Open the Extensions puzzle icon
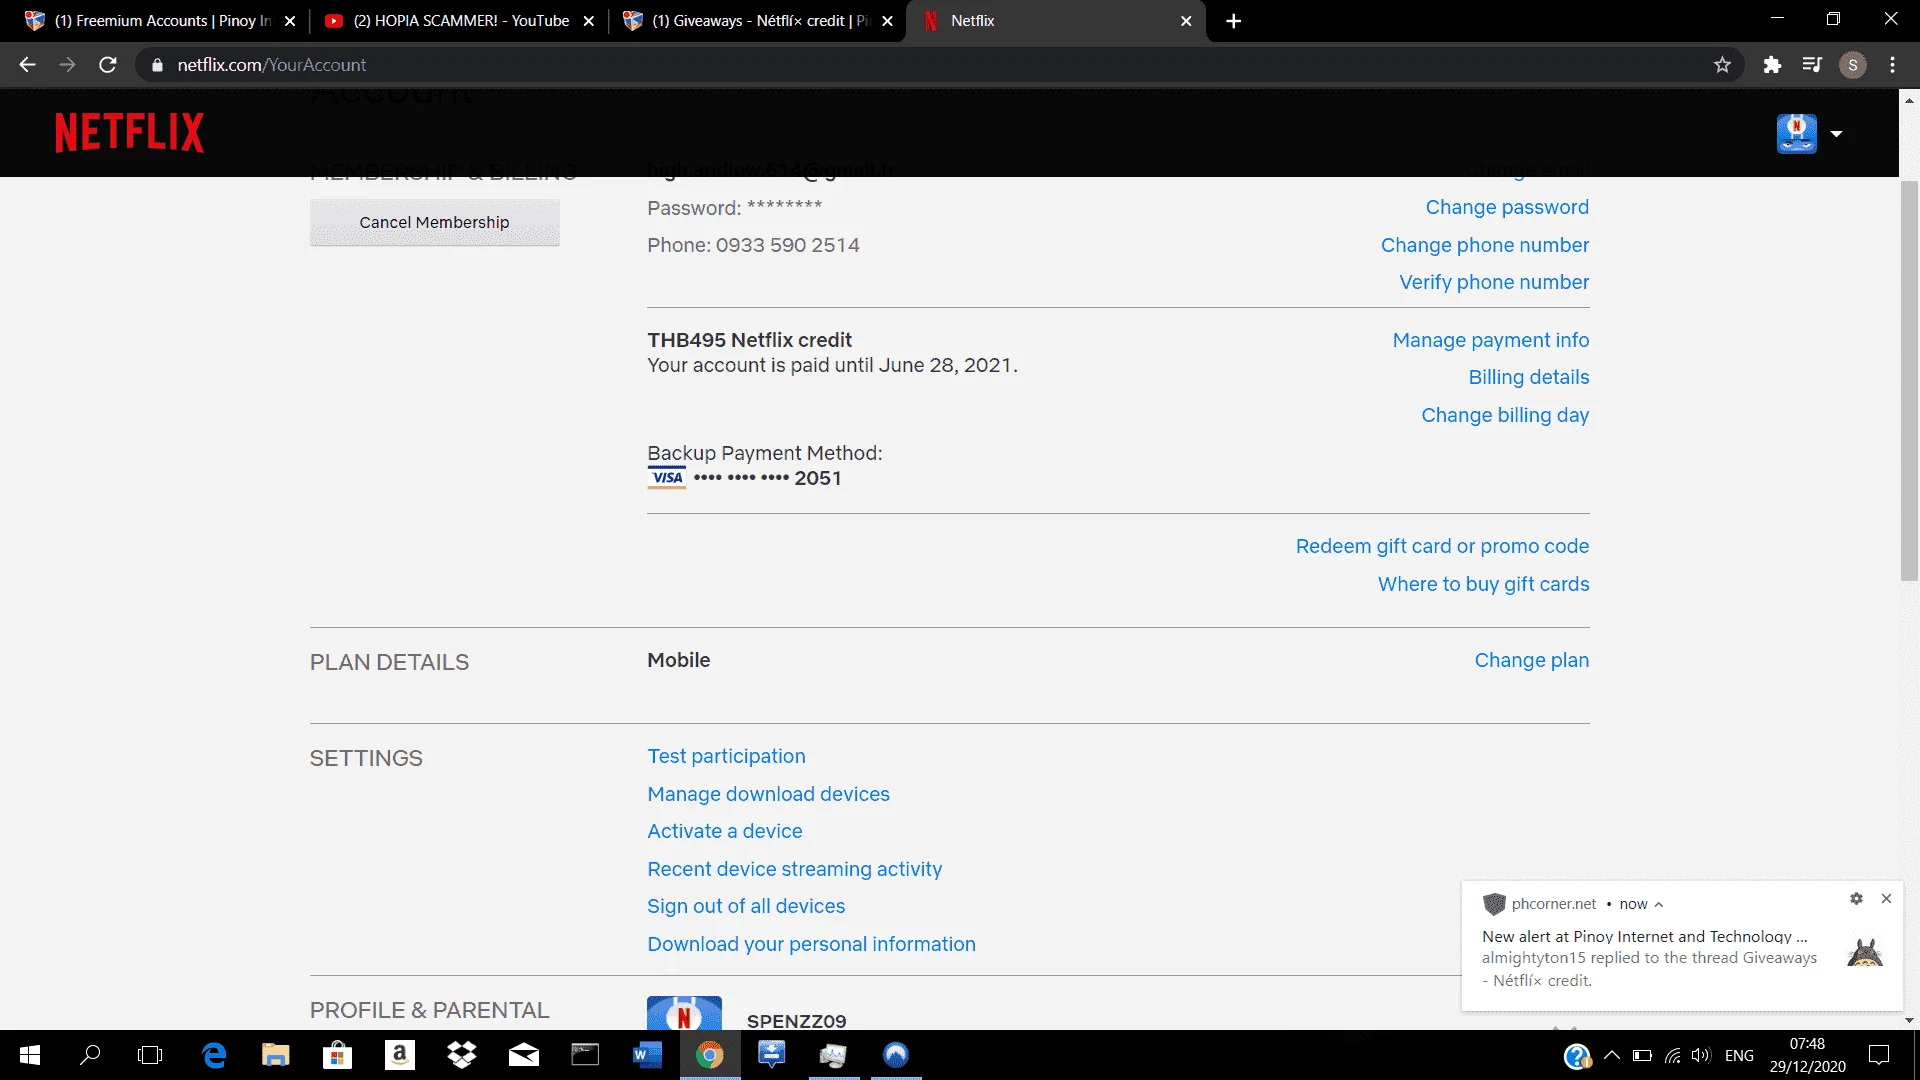Screen dimensions: 1920x1080 coord(1772,65)
